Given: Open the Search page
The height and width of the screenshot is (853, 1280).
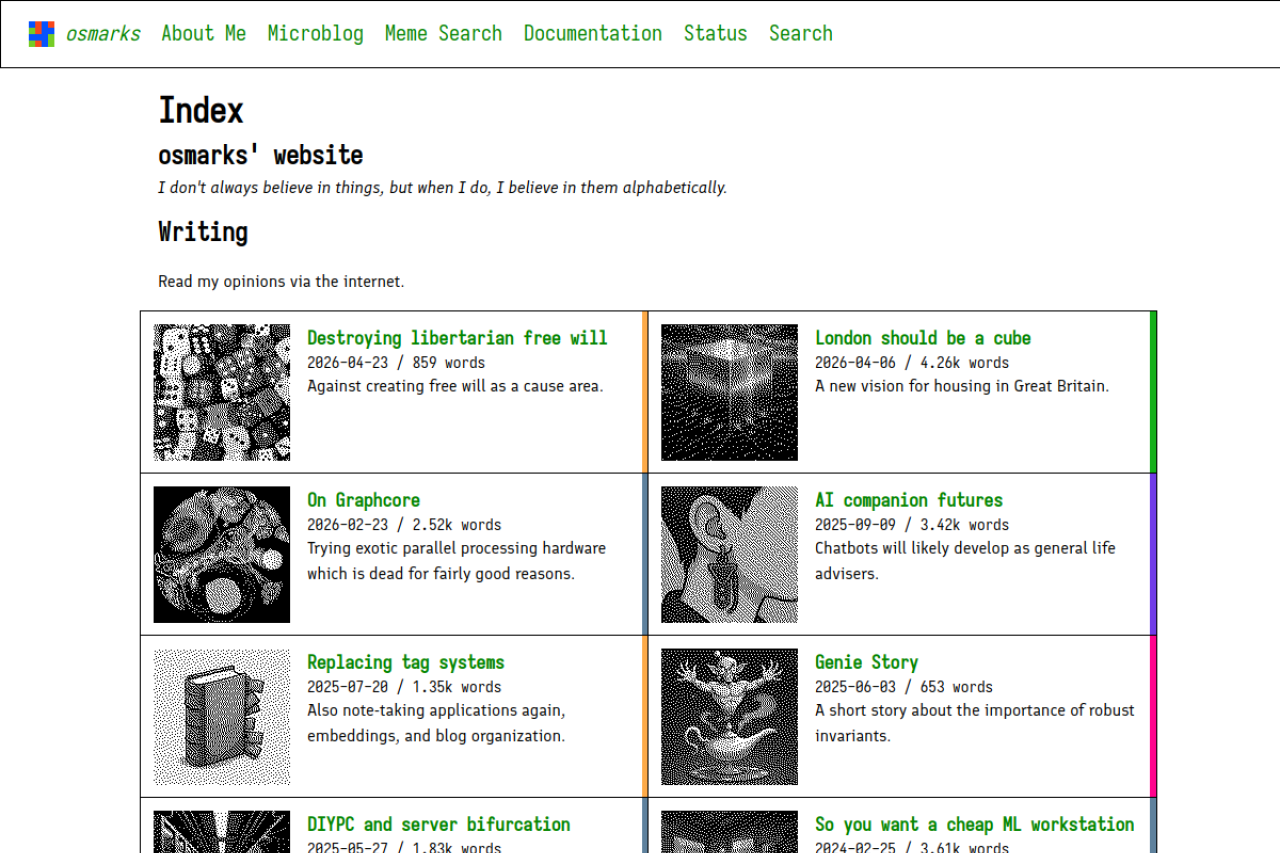Looking at the screenshot, I should [801, 34].
